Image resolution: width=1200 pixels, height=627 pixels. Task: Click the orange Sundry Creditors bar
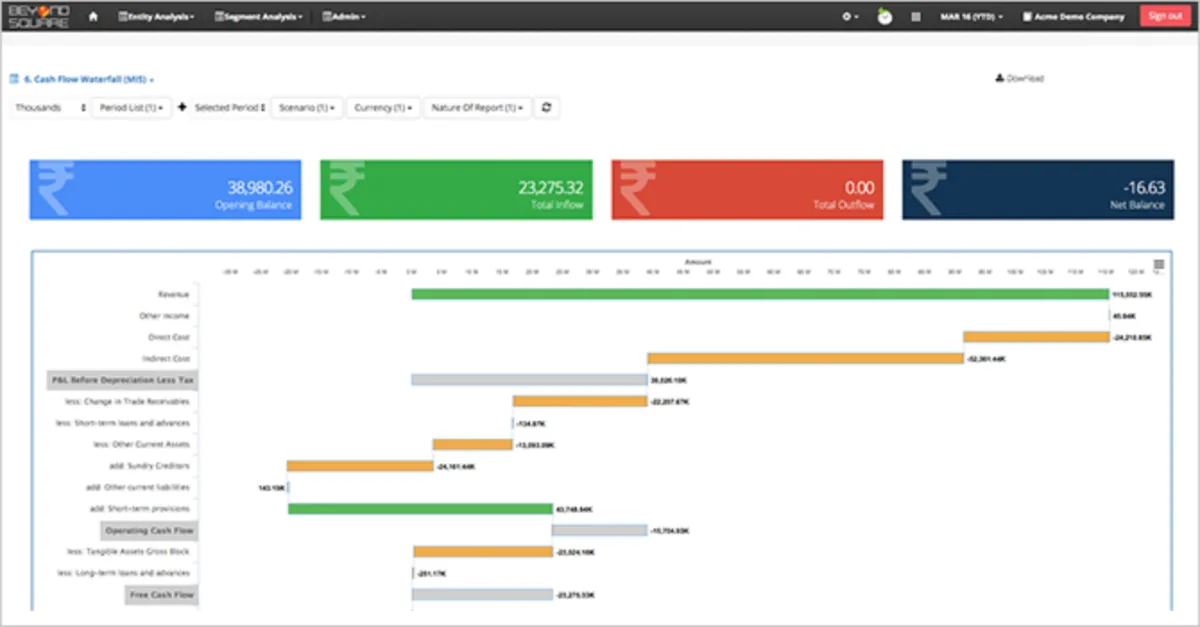pyautogui.click(x=360, y=465)
